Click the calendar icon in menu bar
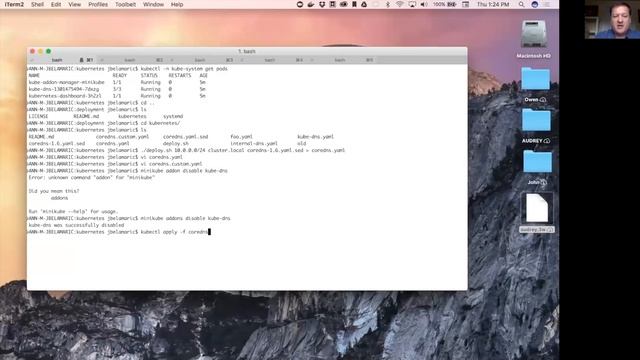 click(465, 4)
